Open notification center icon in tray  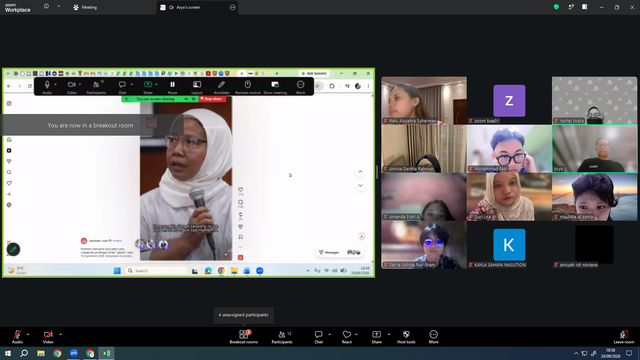629,353
